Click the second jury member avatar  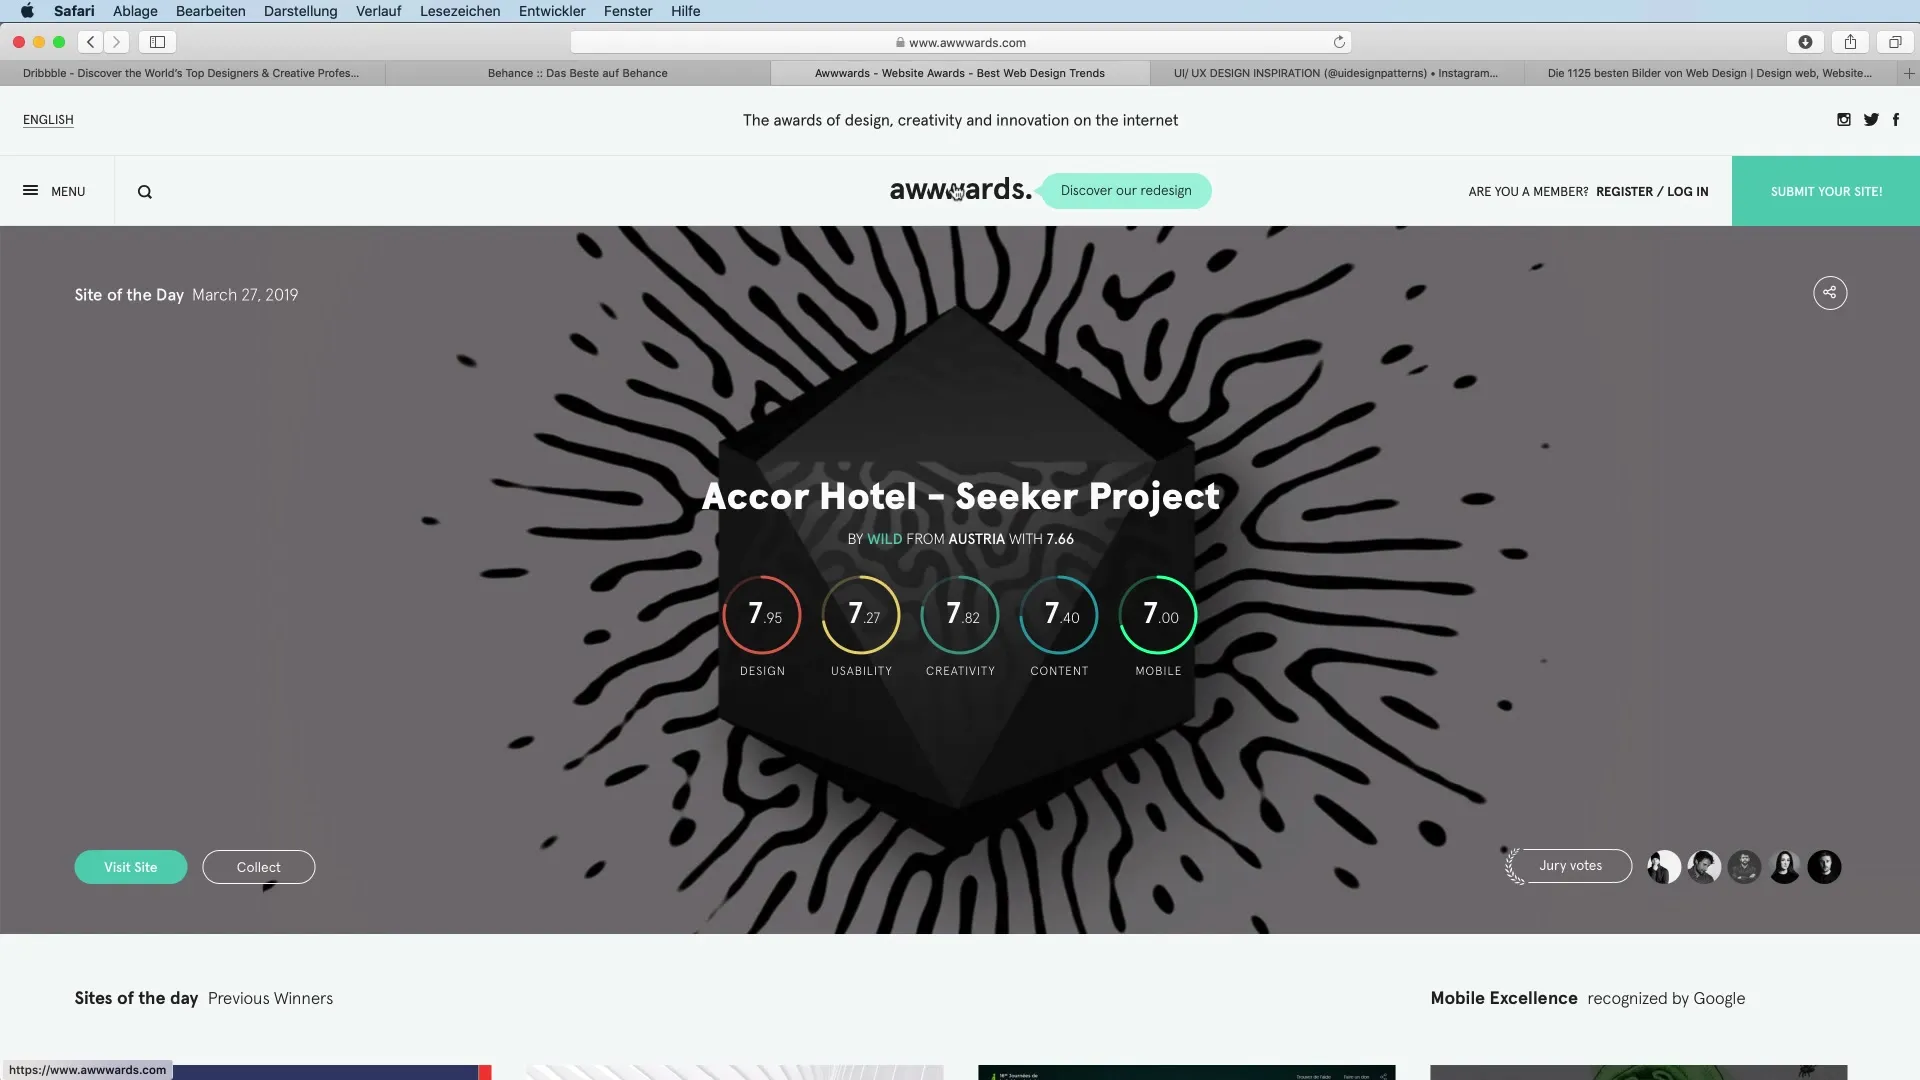pos(1704,867)
